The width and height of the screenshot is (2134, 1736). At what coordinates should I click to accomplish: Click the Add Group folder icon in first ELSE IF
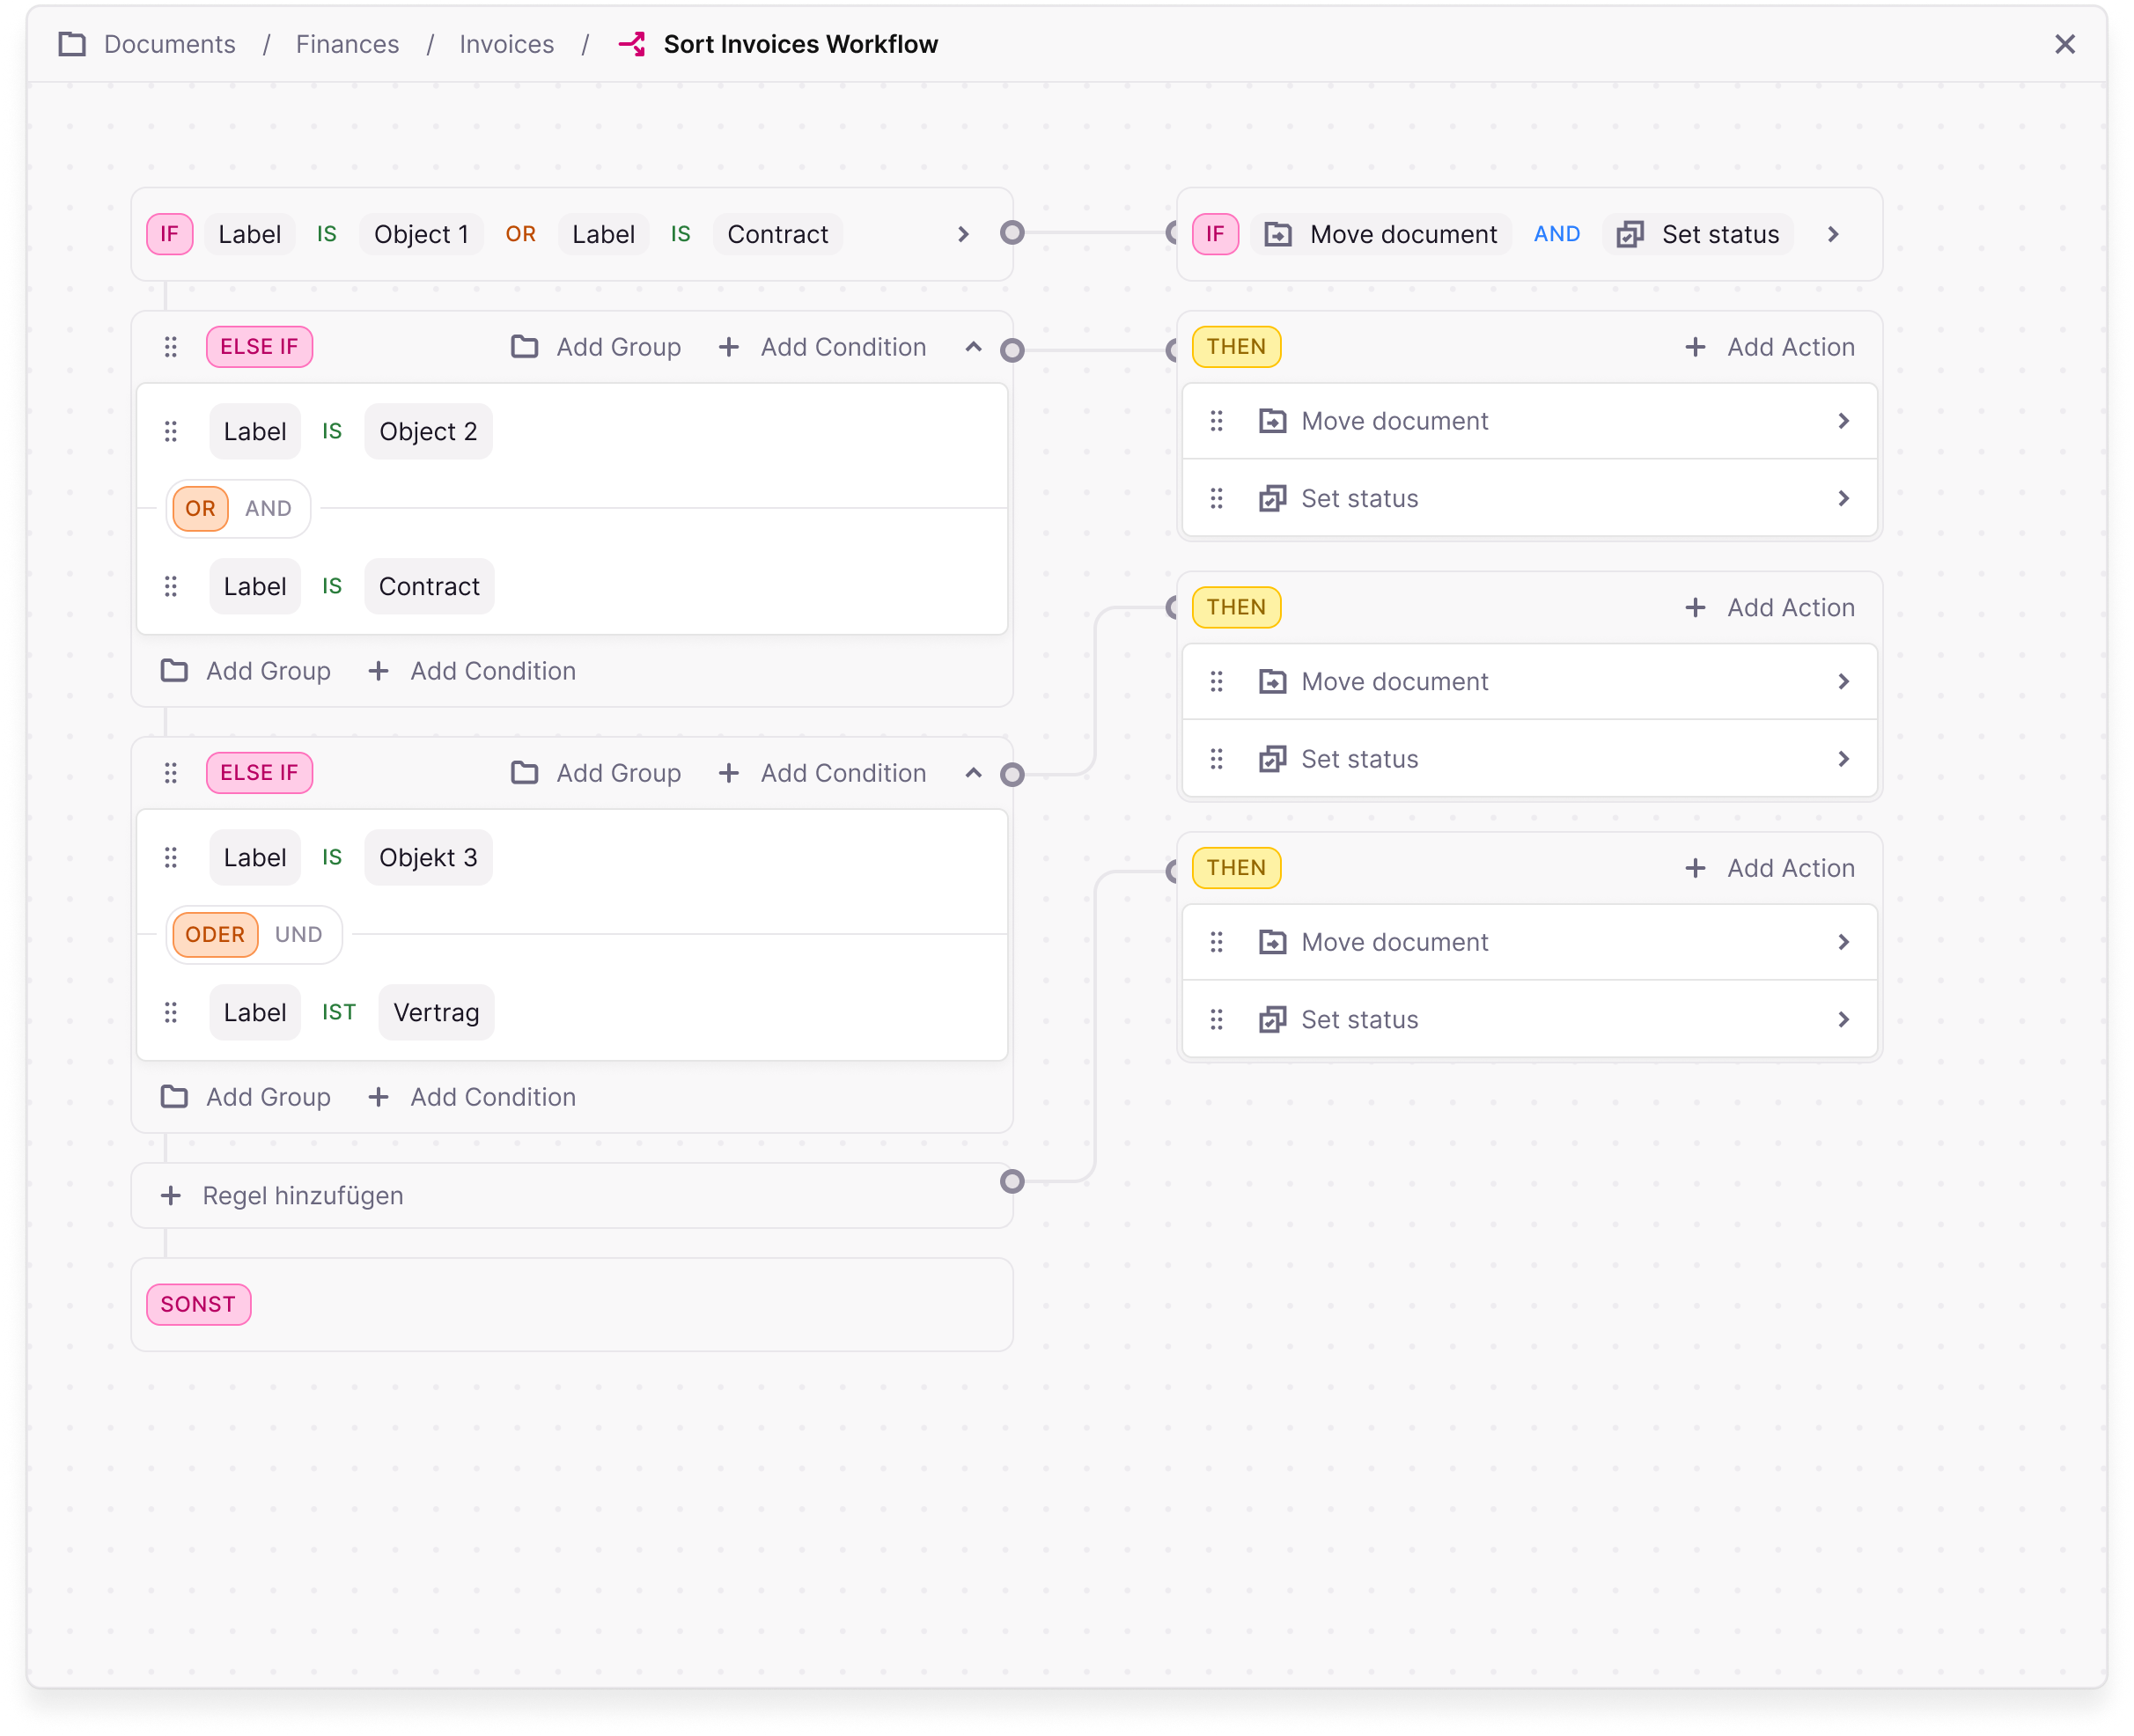coord(525,346)
